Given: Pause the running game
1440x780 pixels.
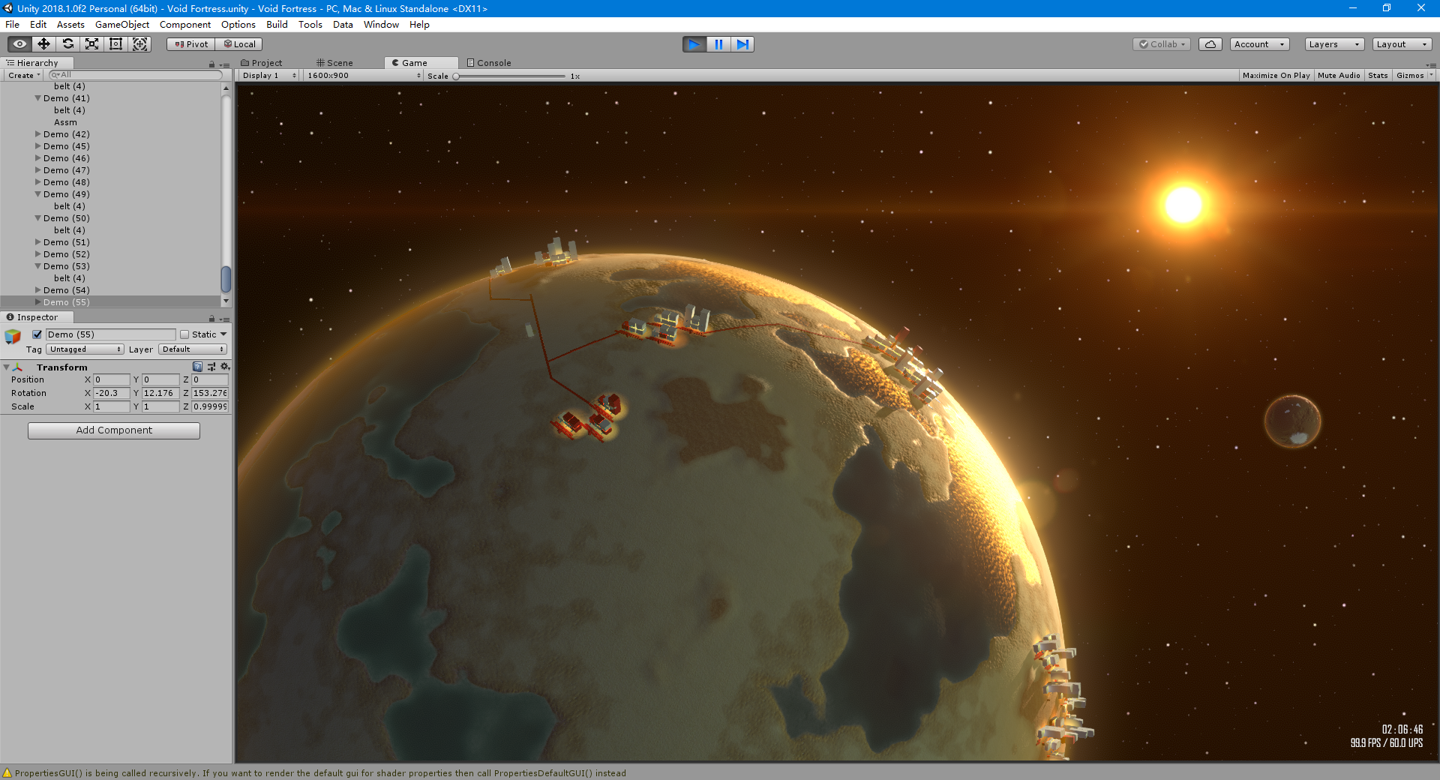Looking at the screenshot, I should [x=718, y=44].
